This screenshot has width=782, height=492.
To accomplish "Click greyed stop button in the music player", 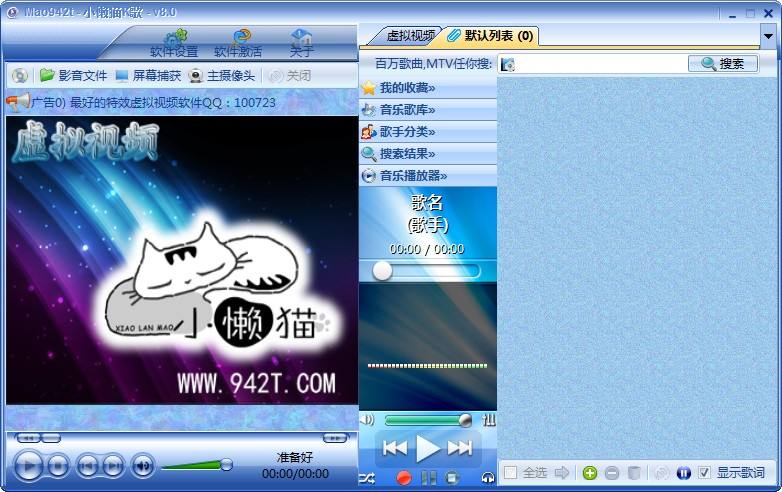I will tap(452, 478).
